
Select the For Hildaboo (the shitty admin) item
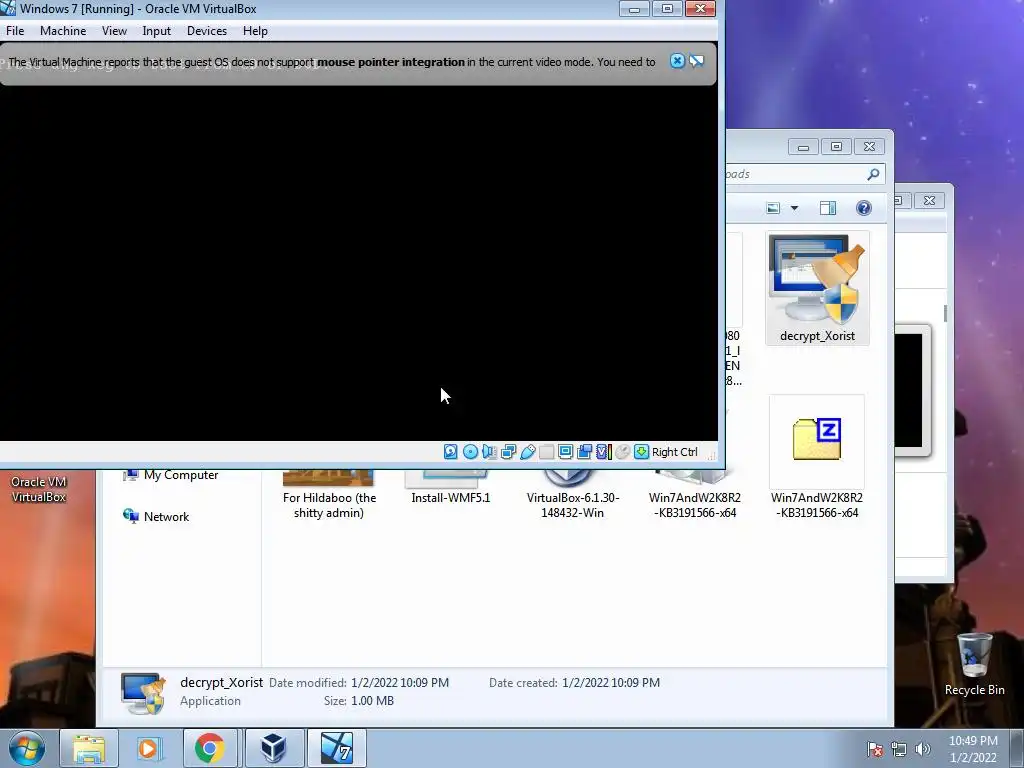pyautogui.click(x=328, y=496)
